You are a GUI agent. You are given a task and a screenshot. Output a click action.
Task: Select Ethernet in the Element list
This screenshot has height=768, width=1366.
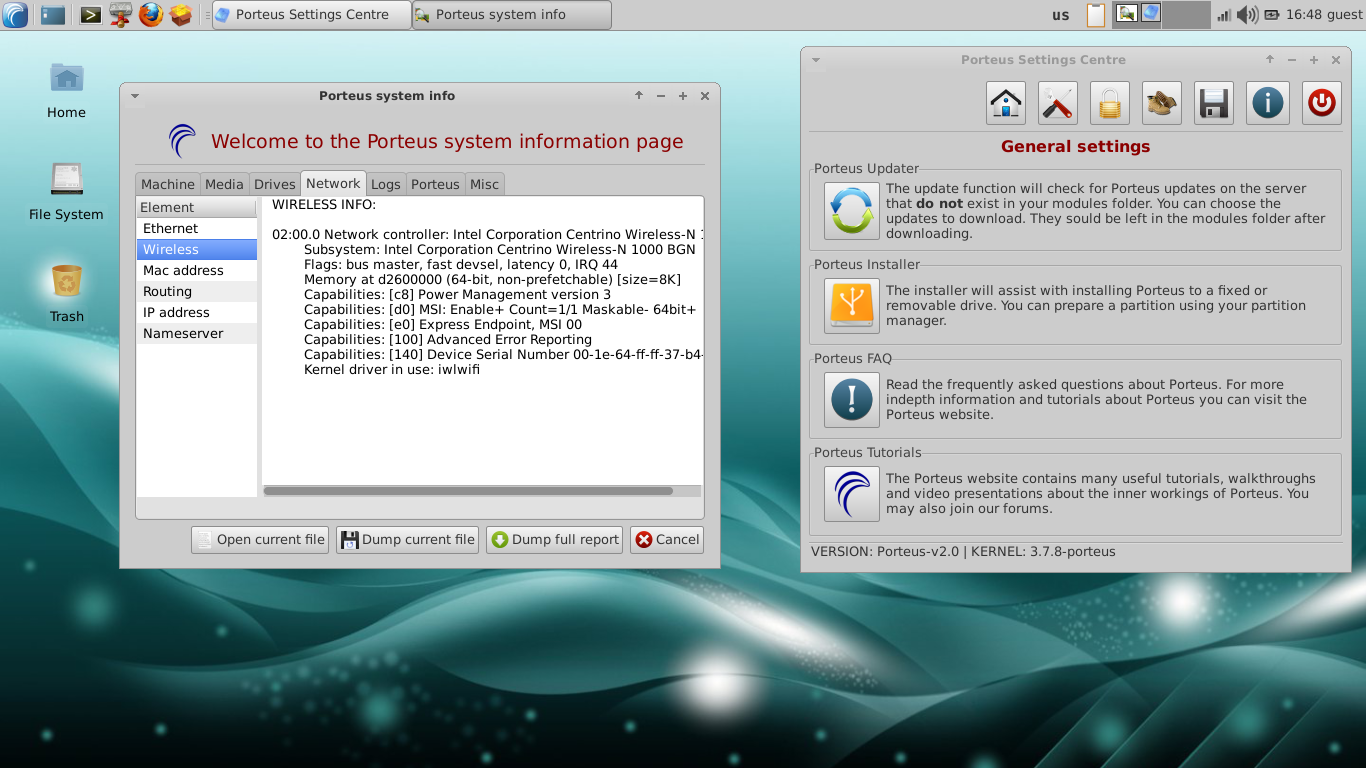click(197, 229)
